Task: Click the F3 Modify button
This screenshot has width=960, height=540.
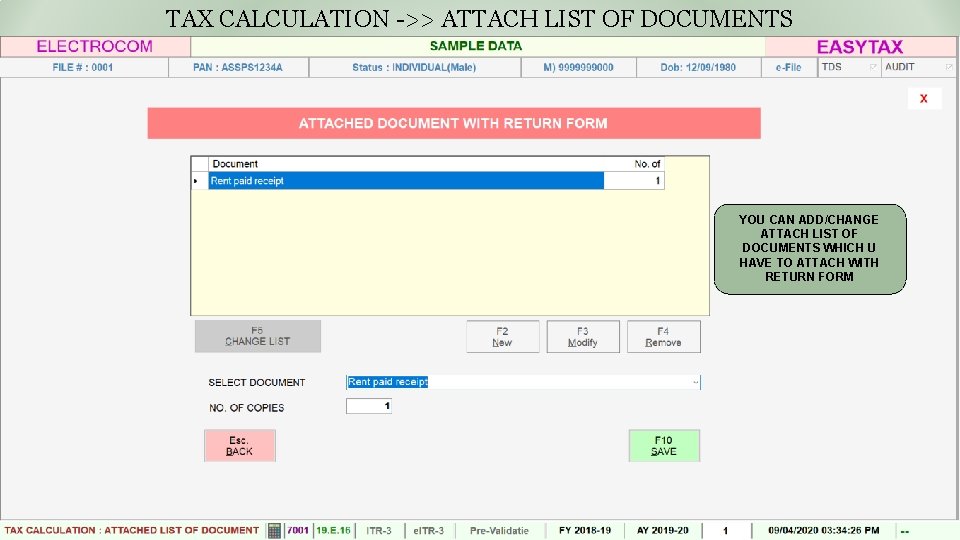Action: pos(583,337)
